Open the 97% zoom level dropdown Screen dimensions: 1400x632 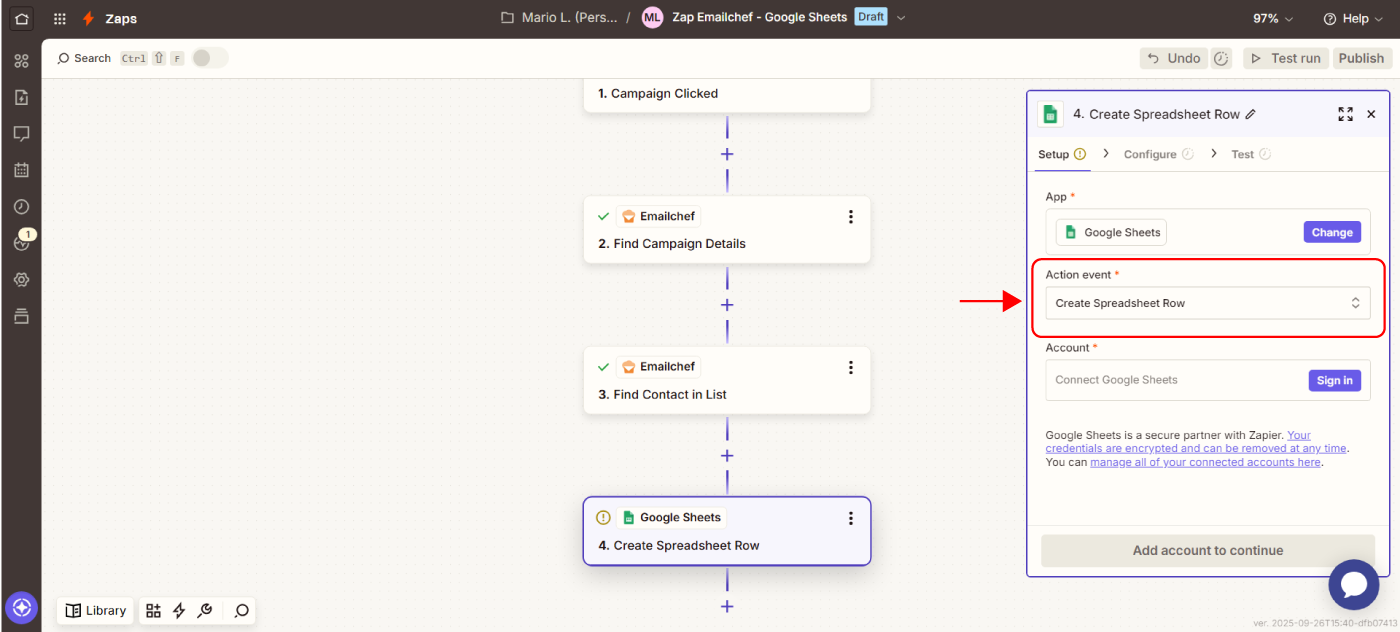(1273, 18)
